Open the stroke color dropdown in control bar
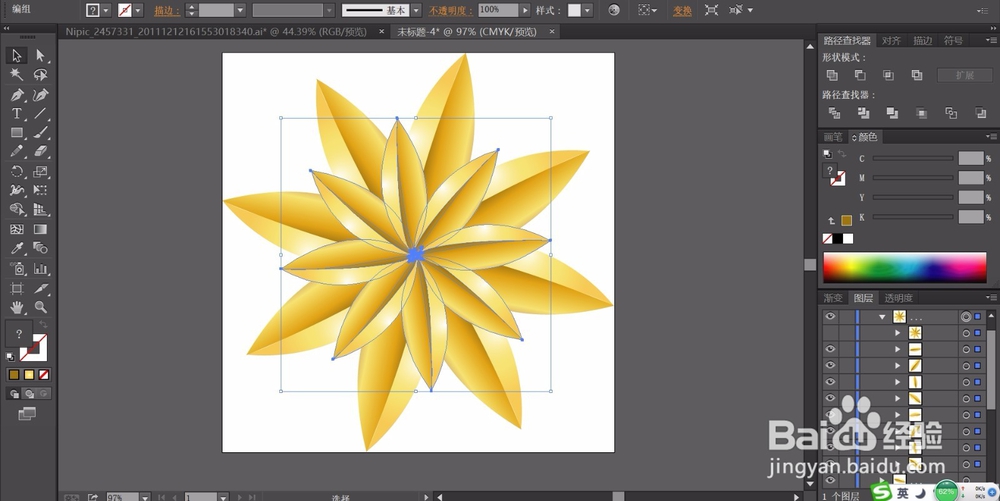 coord(138,10)
